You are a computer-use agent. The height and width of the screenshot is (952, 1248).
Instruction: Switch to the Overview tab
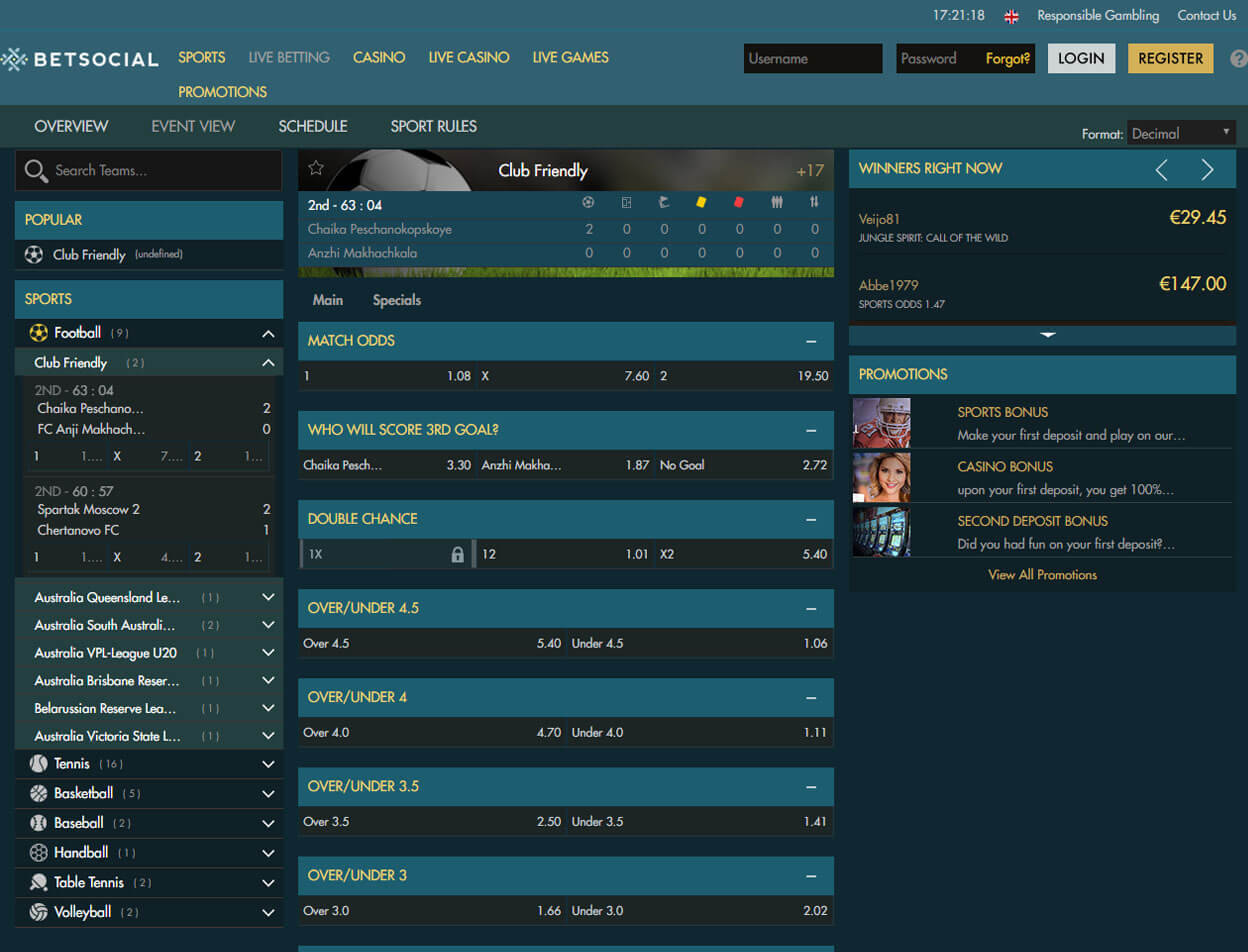71,126
